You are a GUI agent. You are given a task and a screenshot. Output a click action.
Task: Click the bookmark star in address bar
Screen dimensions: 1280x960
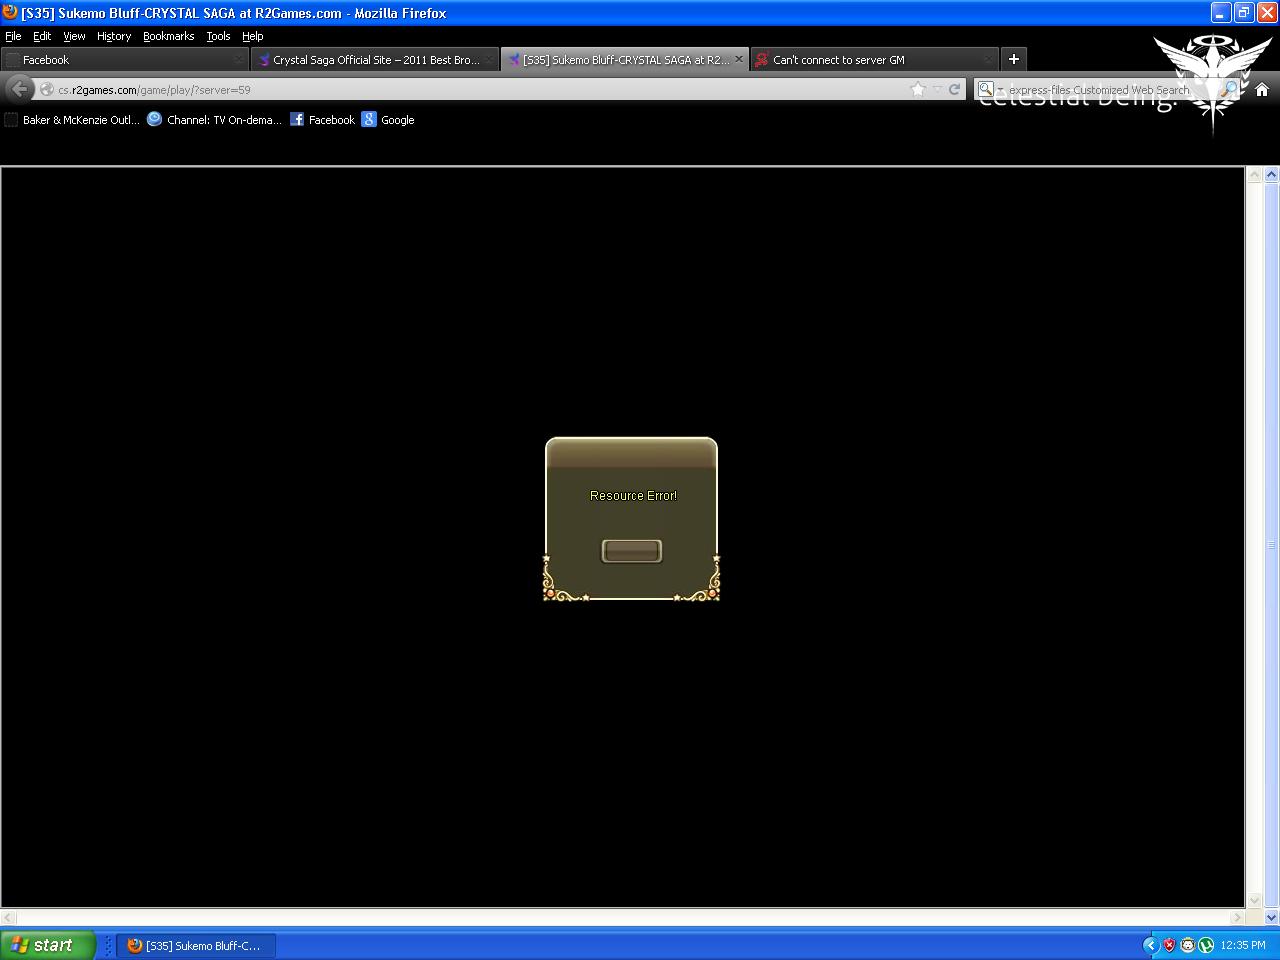coord(918,89)
